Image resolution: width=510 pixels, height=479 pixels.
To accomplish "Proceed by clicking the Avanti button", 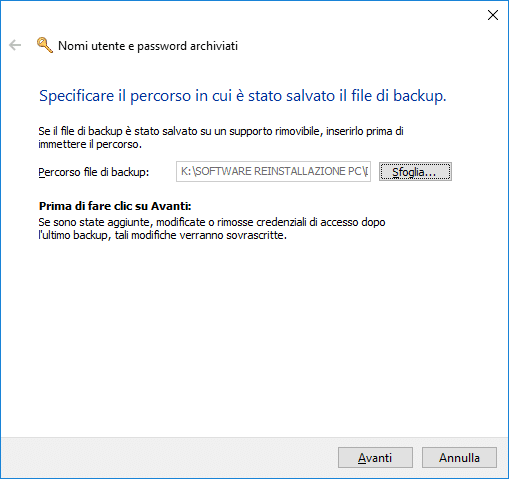I will (x=375, y=457).
